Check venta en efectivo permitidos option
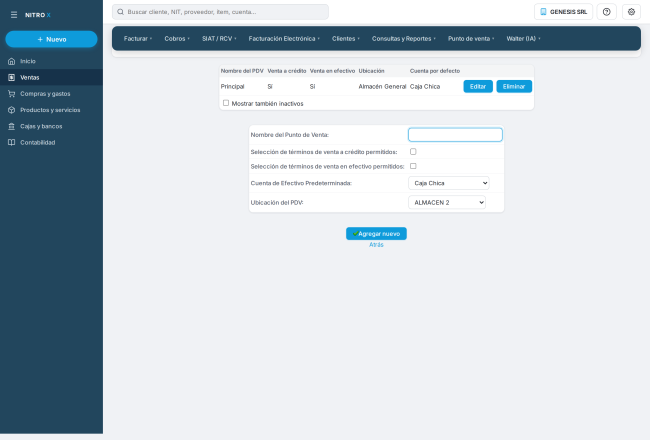 tap(413, 166)
